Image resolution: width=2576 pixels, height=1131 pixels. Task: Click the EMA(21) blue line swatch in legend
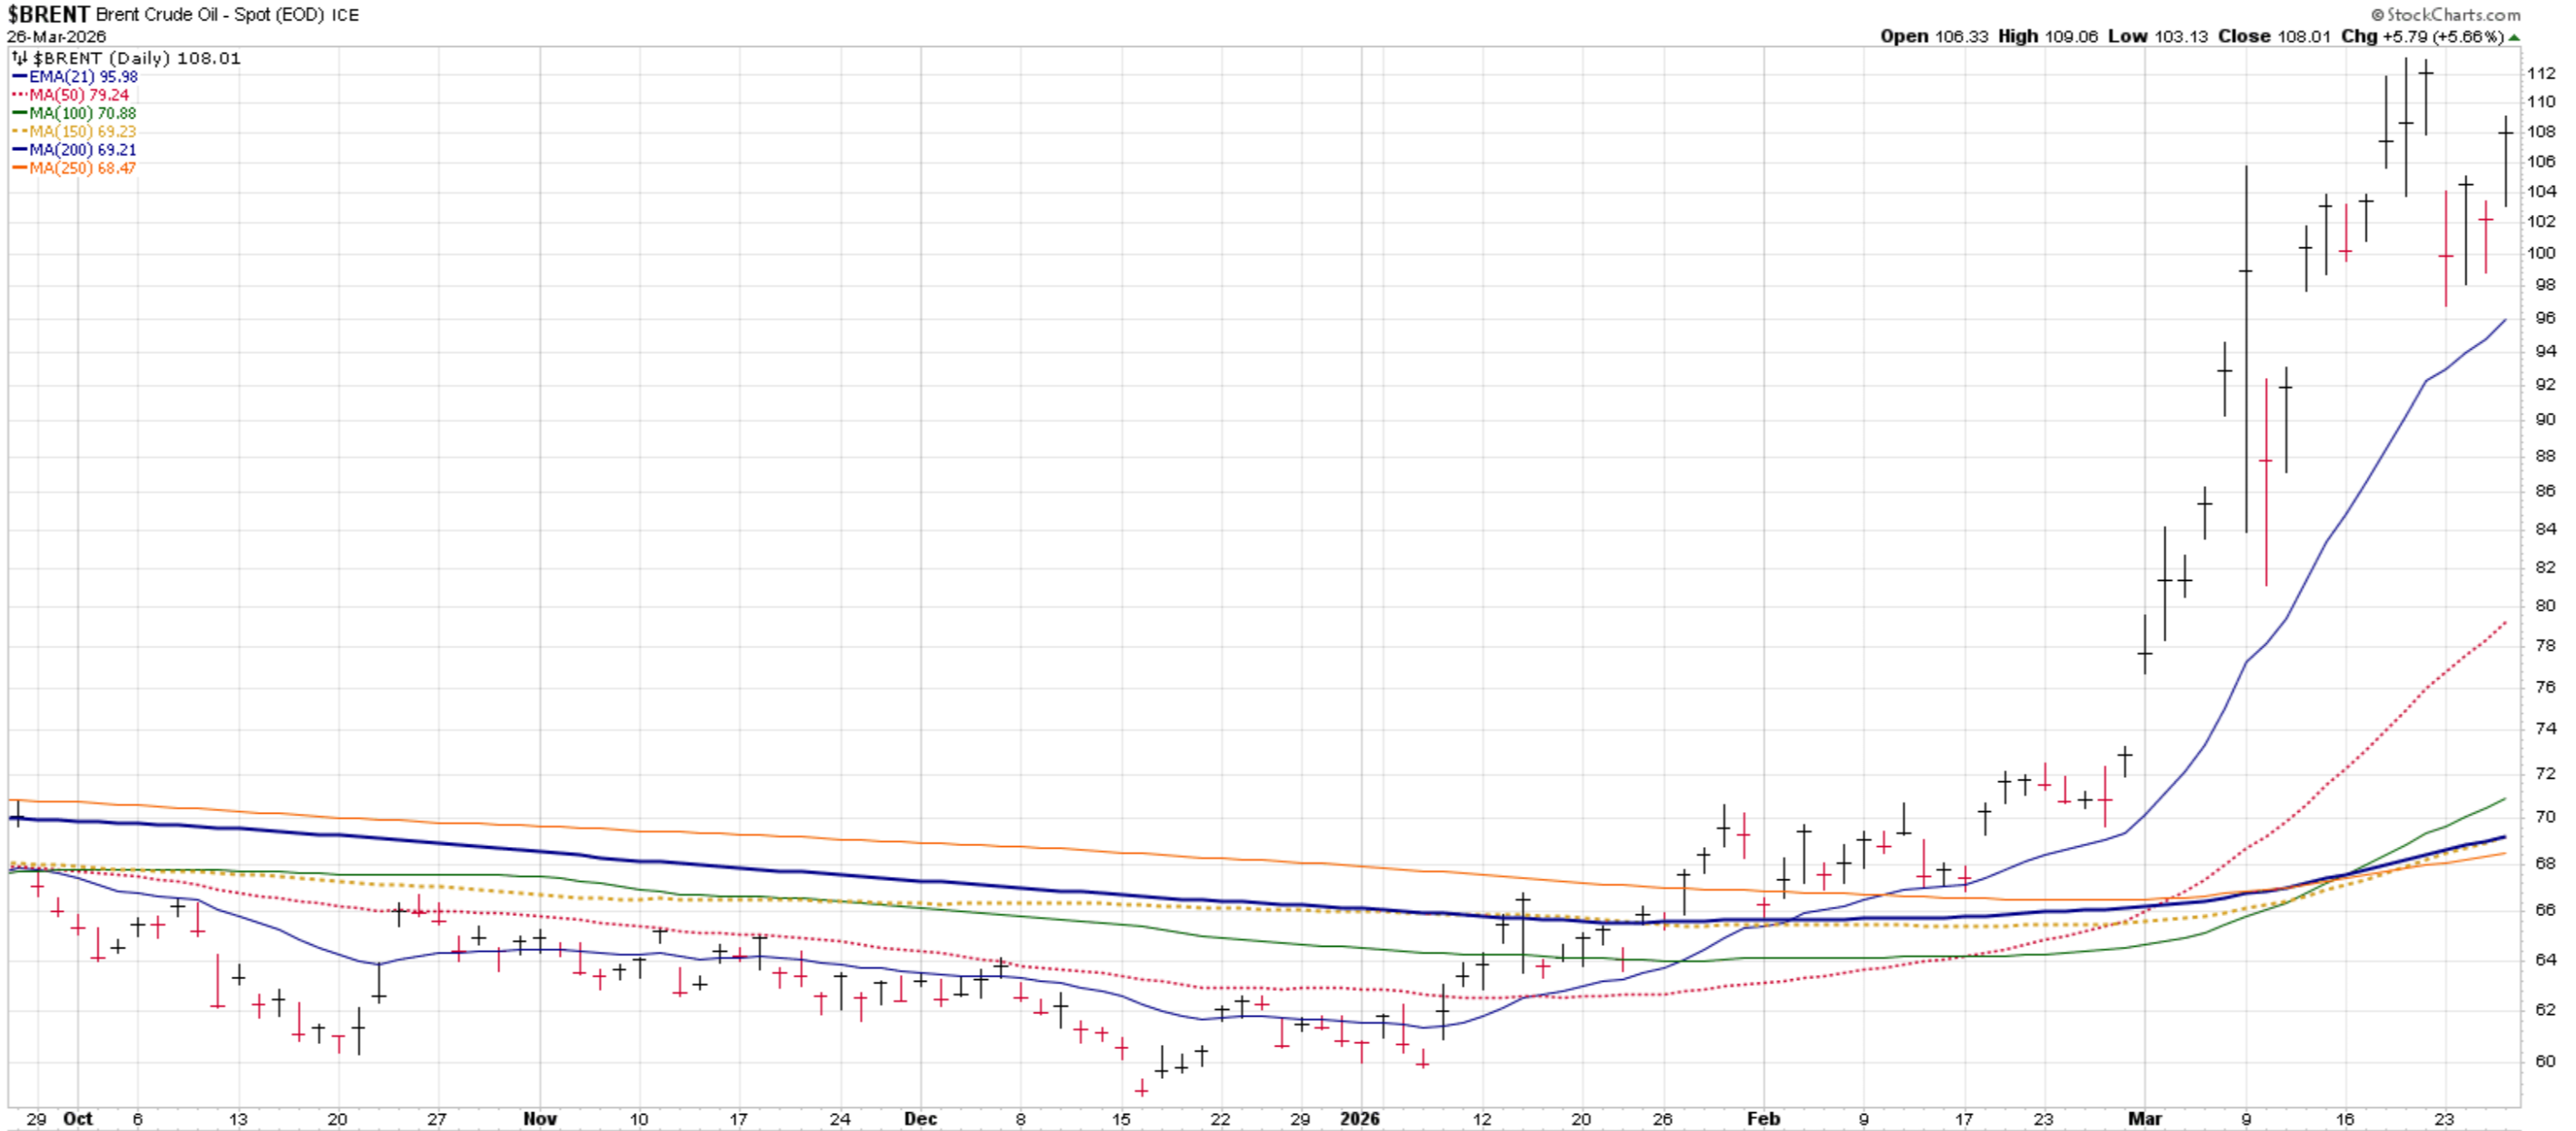tap(19, 77)
